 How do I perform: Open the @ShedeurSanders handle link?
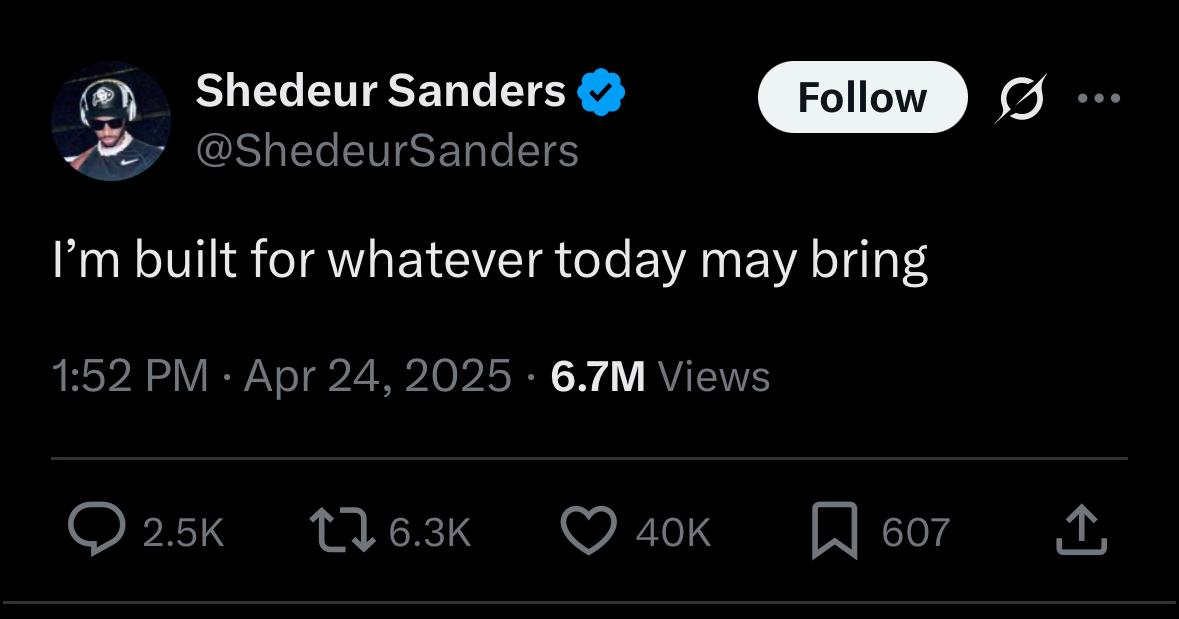click(x=387, y=151)
